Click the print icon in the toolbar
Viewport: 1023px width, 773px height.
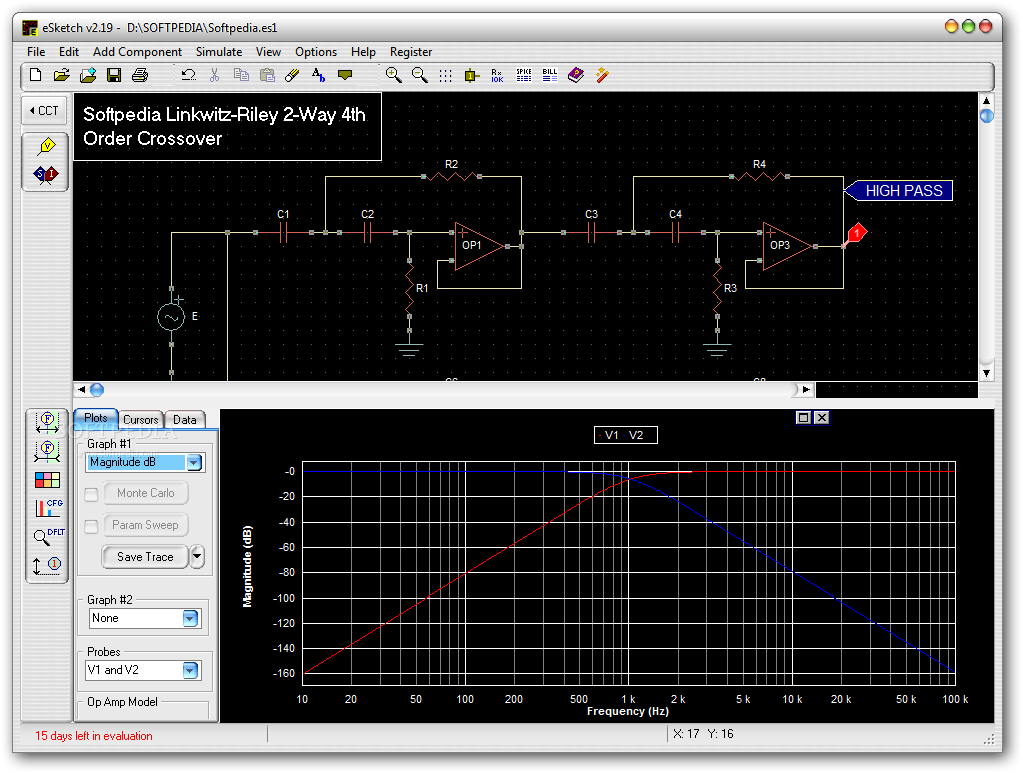coord(140,75)
